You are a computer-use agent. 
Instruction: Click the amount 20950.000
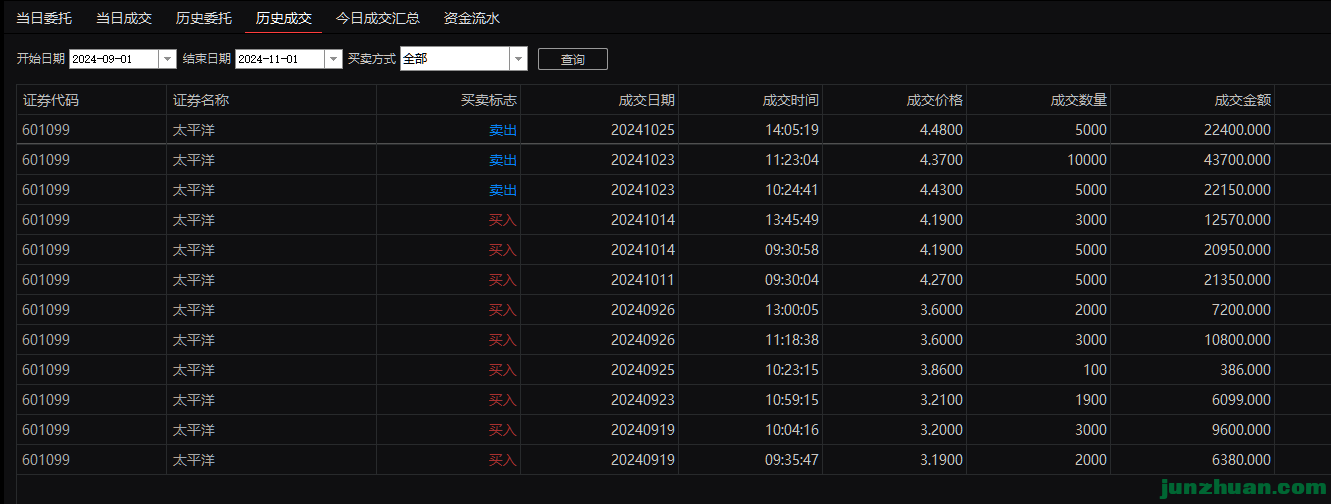coord(1238,250)
